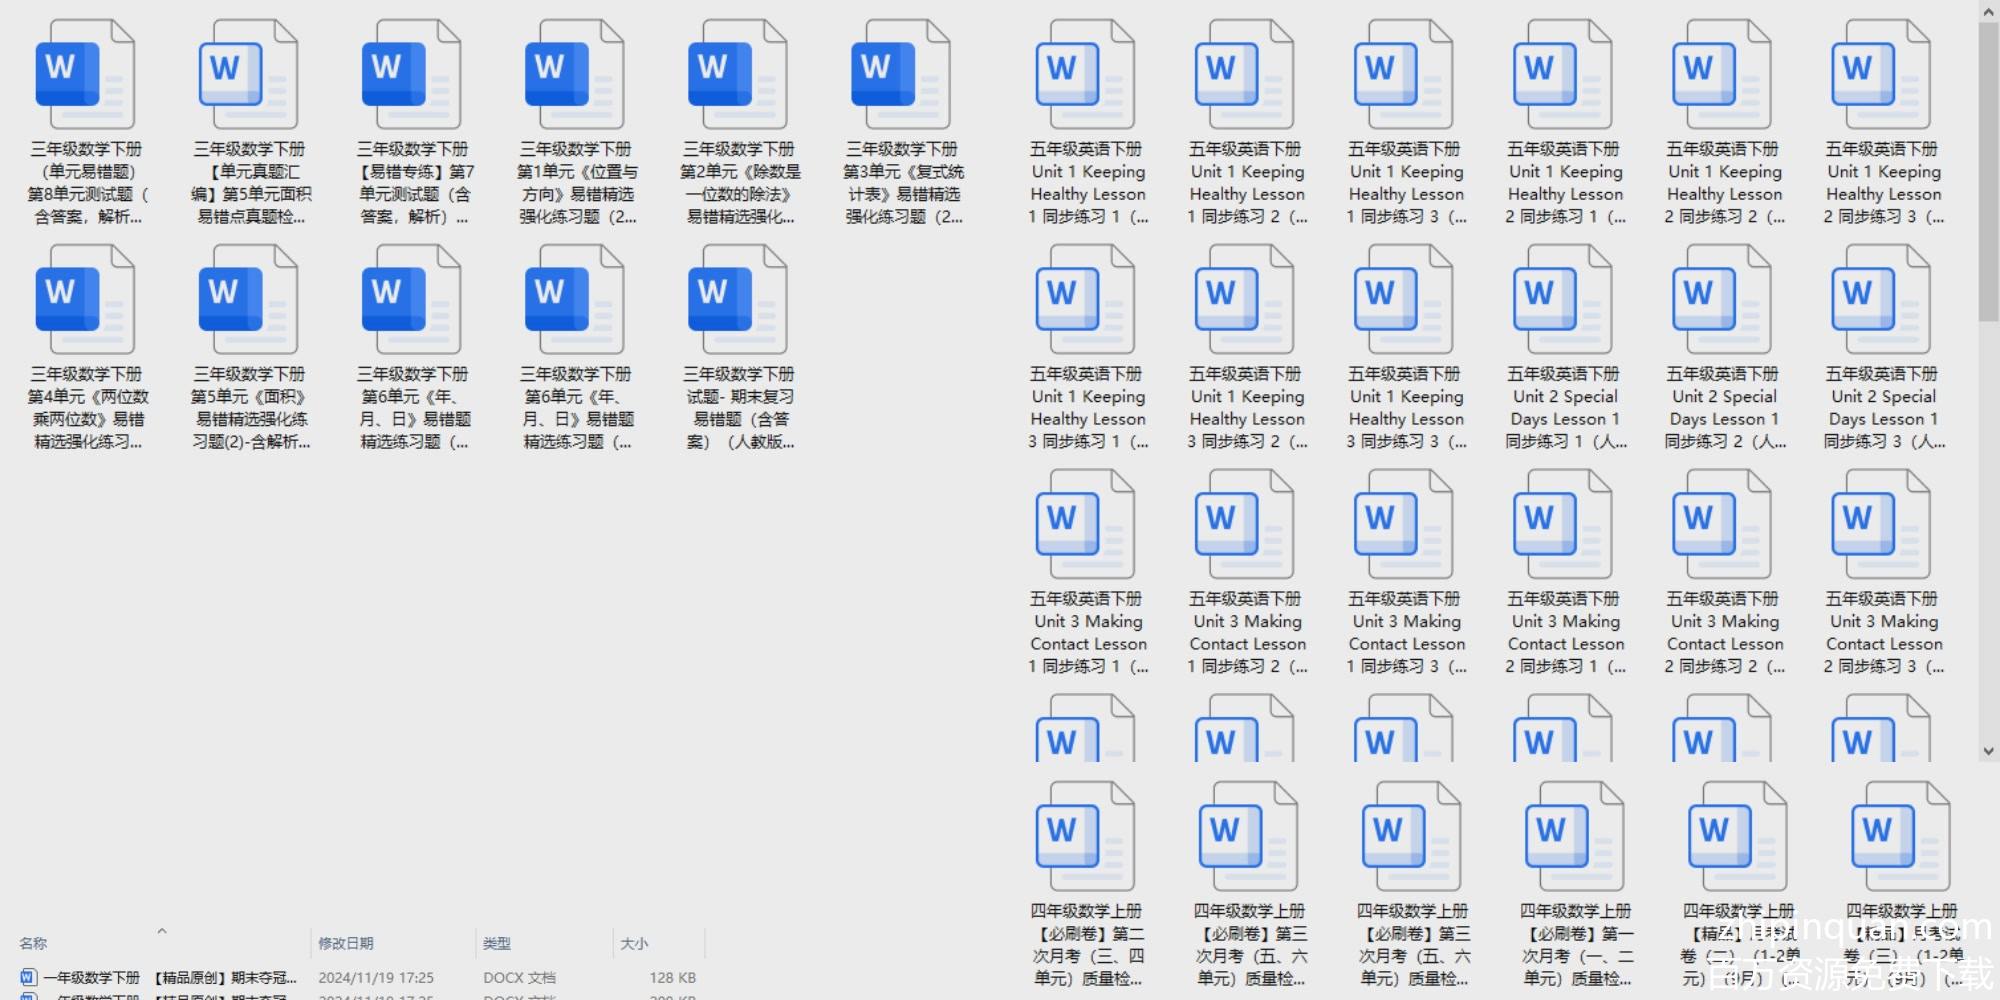Sort files by 修改日期 column header
This screenshot has height=1000, width=2000.
[346, 943]
